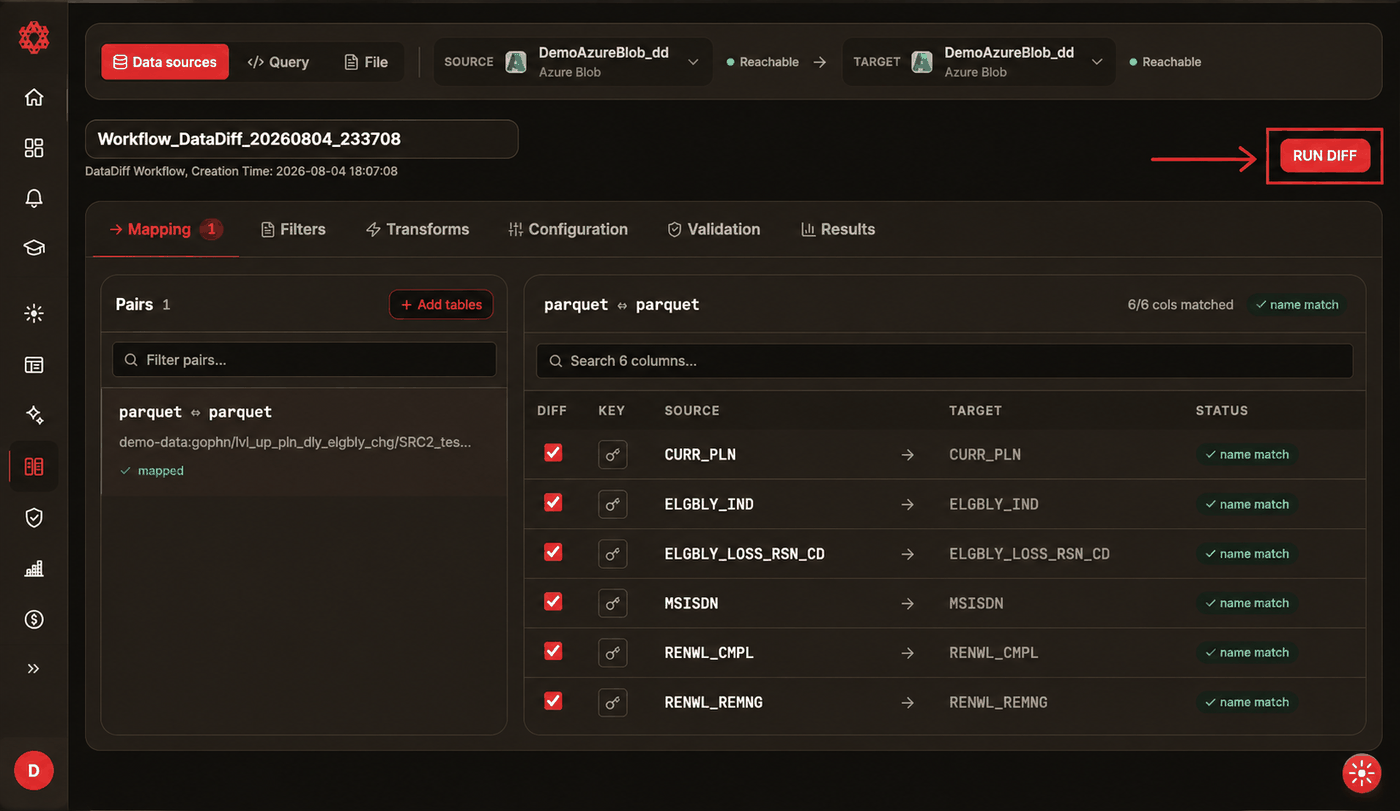Uncheck diff checkbox for ELGBLY_LOSS_RSN_CD
Viewport: 1400px width, 811px height.
553,552
